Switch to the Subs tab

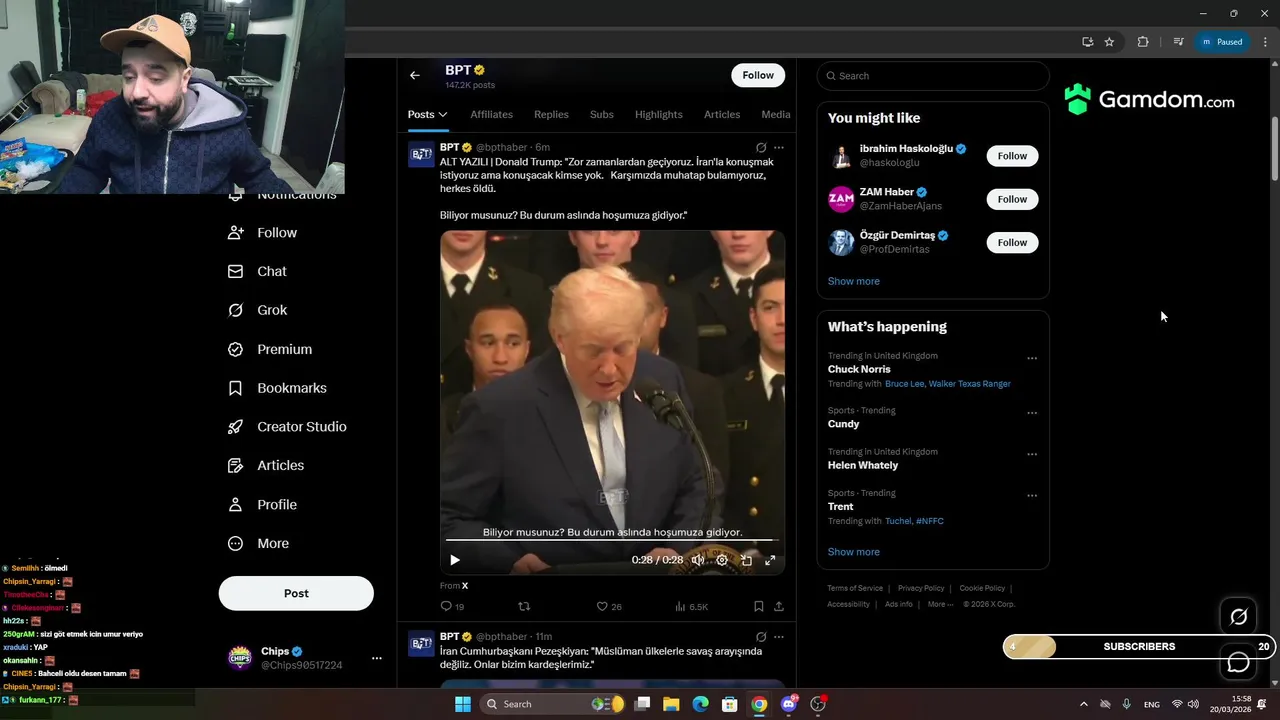tap(601, 114)
